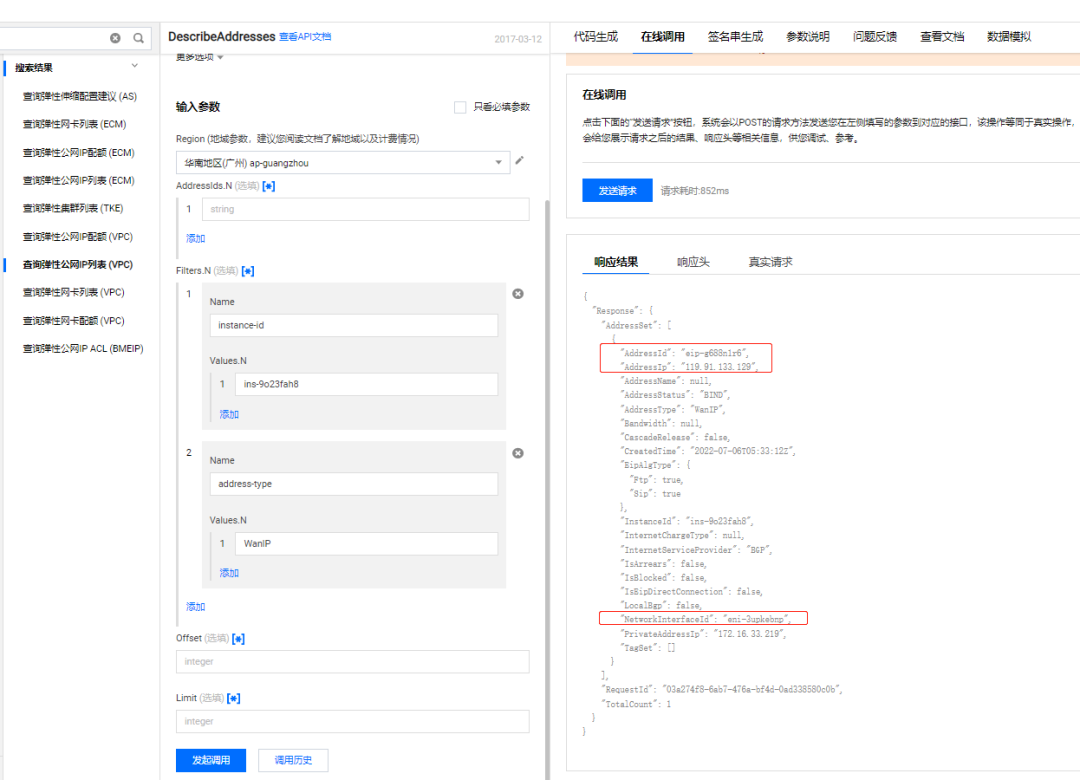Click the NetworkInterfaceId line in response
Image resolution: width=1080 pixels, height=780 pixels.
pos(705,619)
